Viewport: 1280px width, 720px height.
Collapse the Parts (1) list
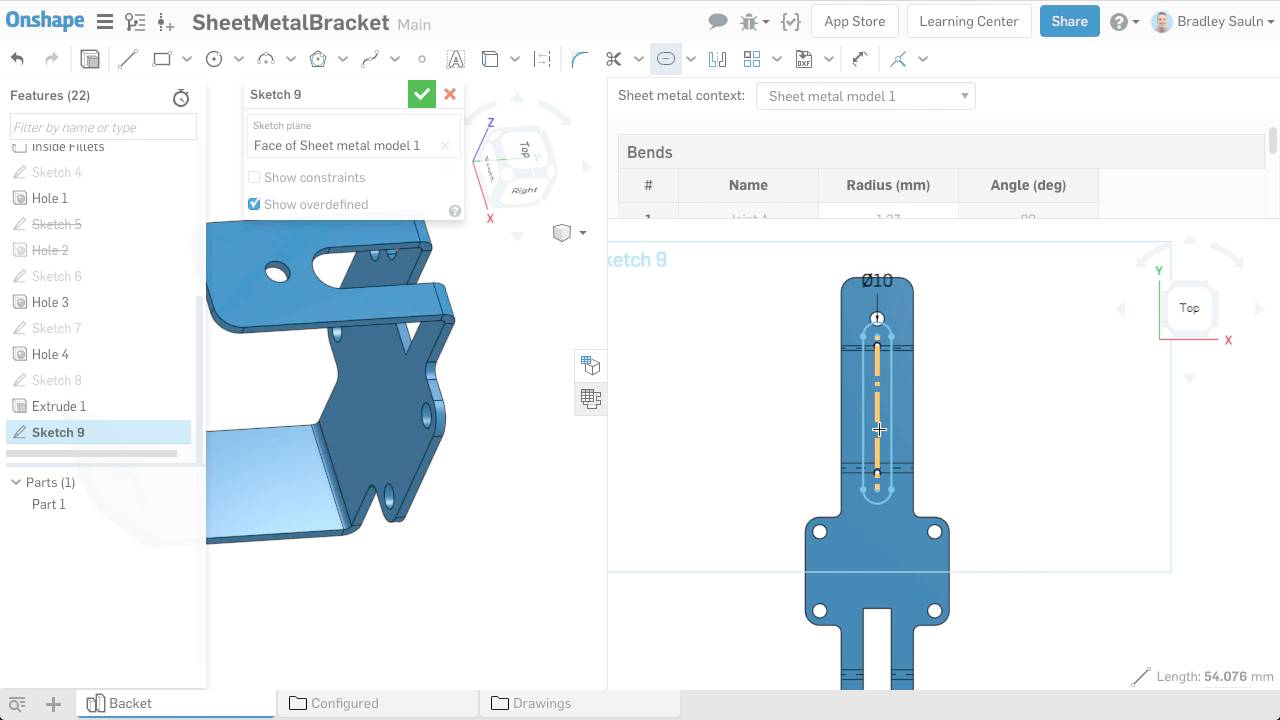point(16,482)
